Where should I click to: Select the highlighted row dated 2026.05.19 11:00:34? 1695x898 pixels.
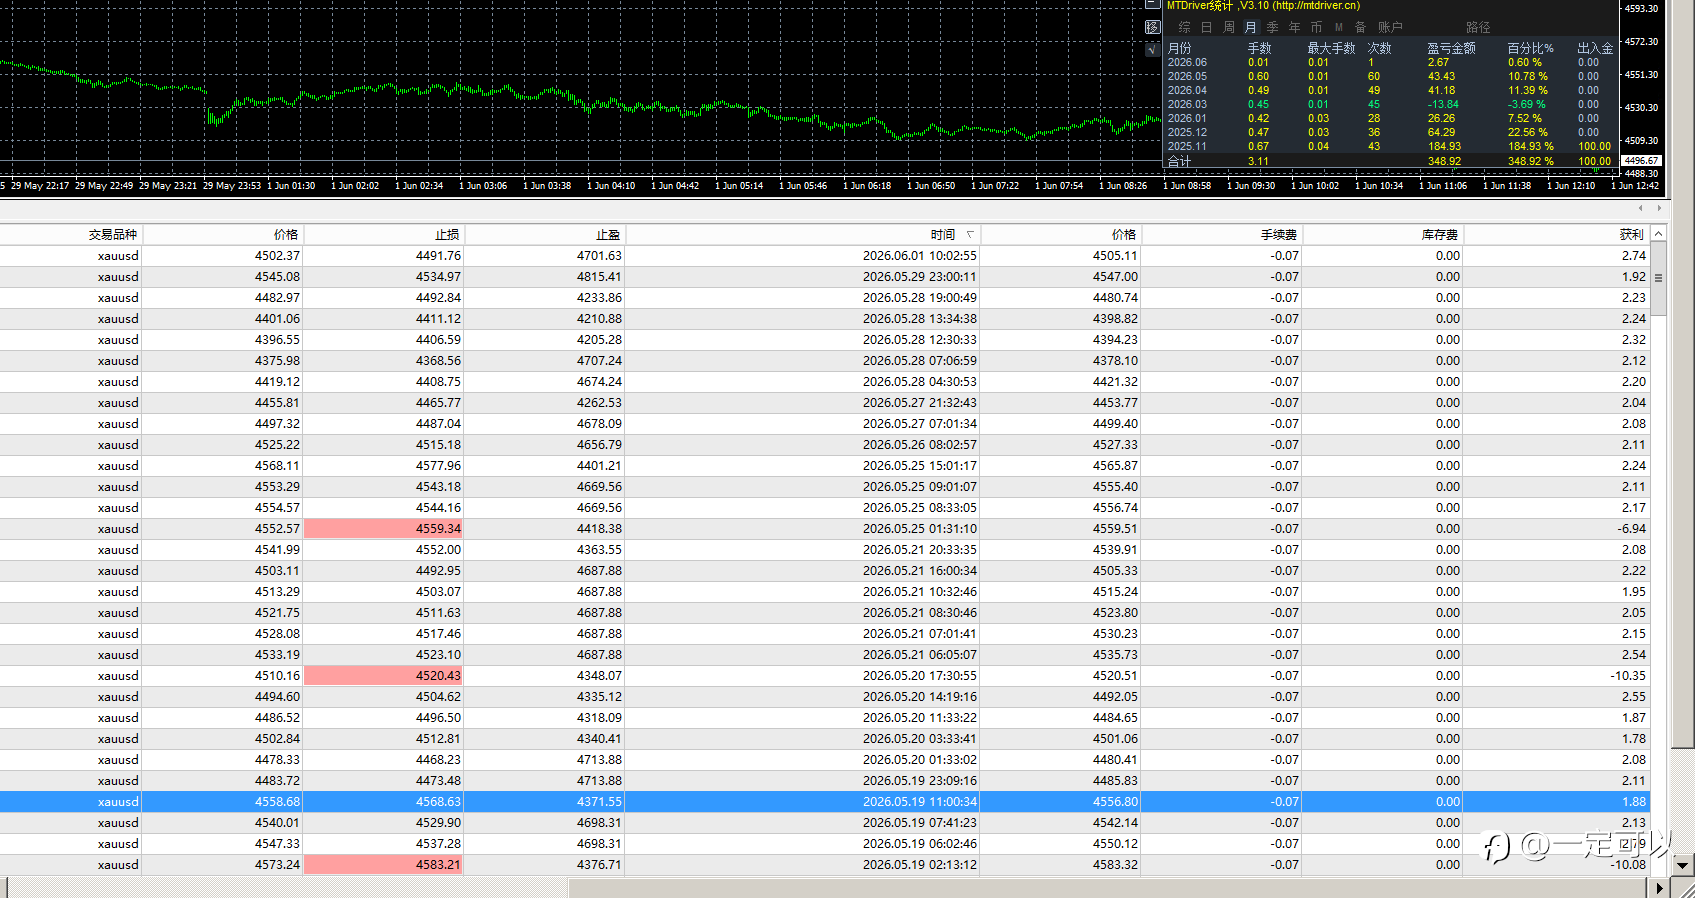click(x=824, y=802)
